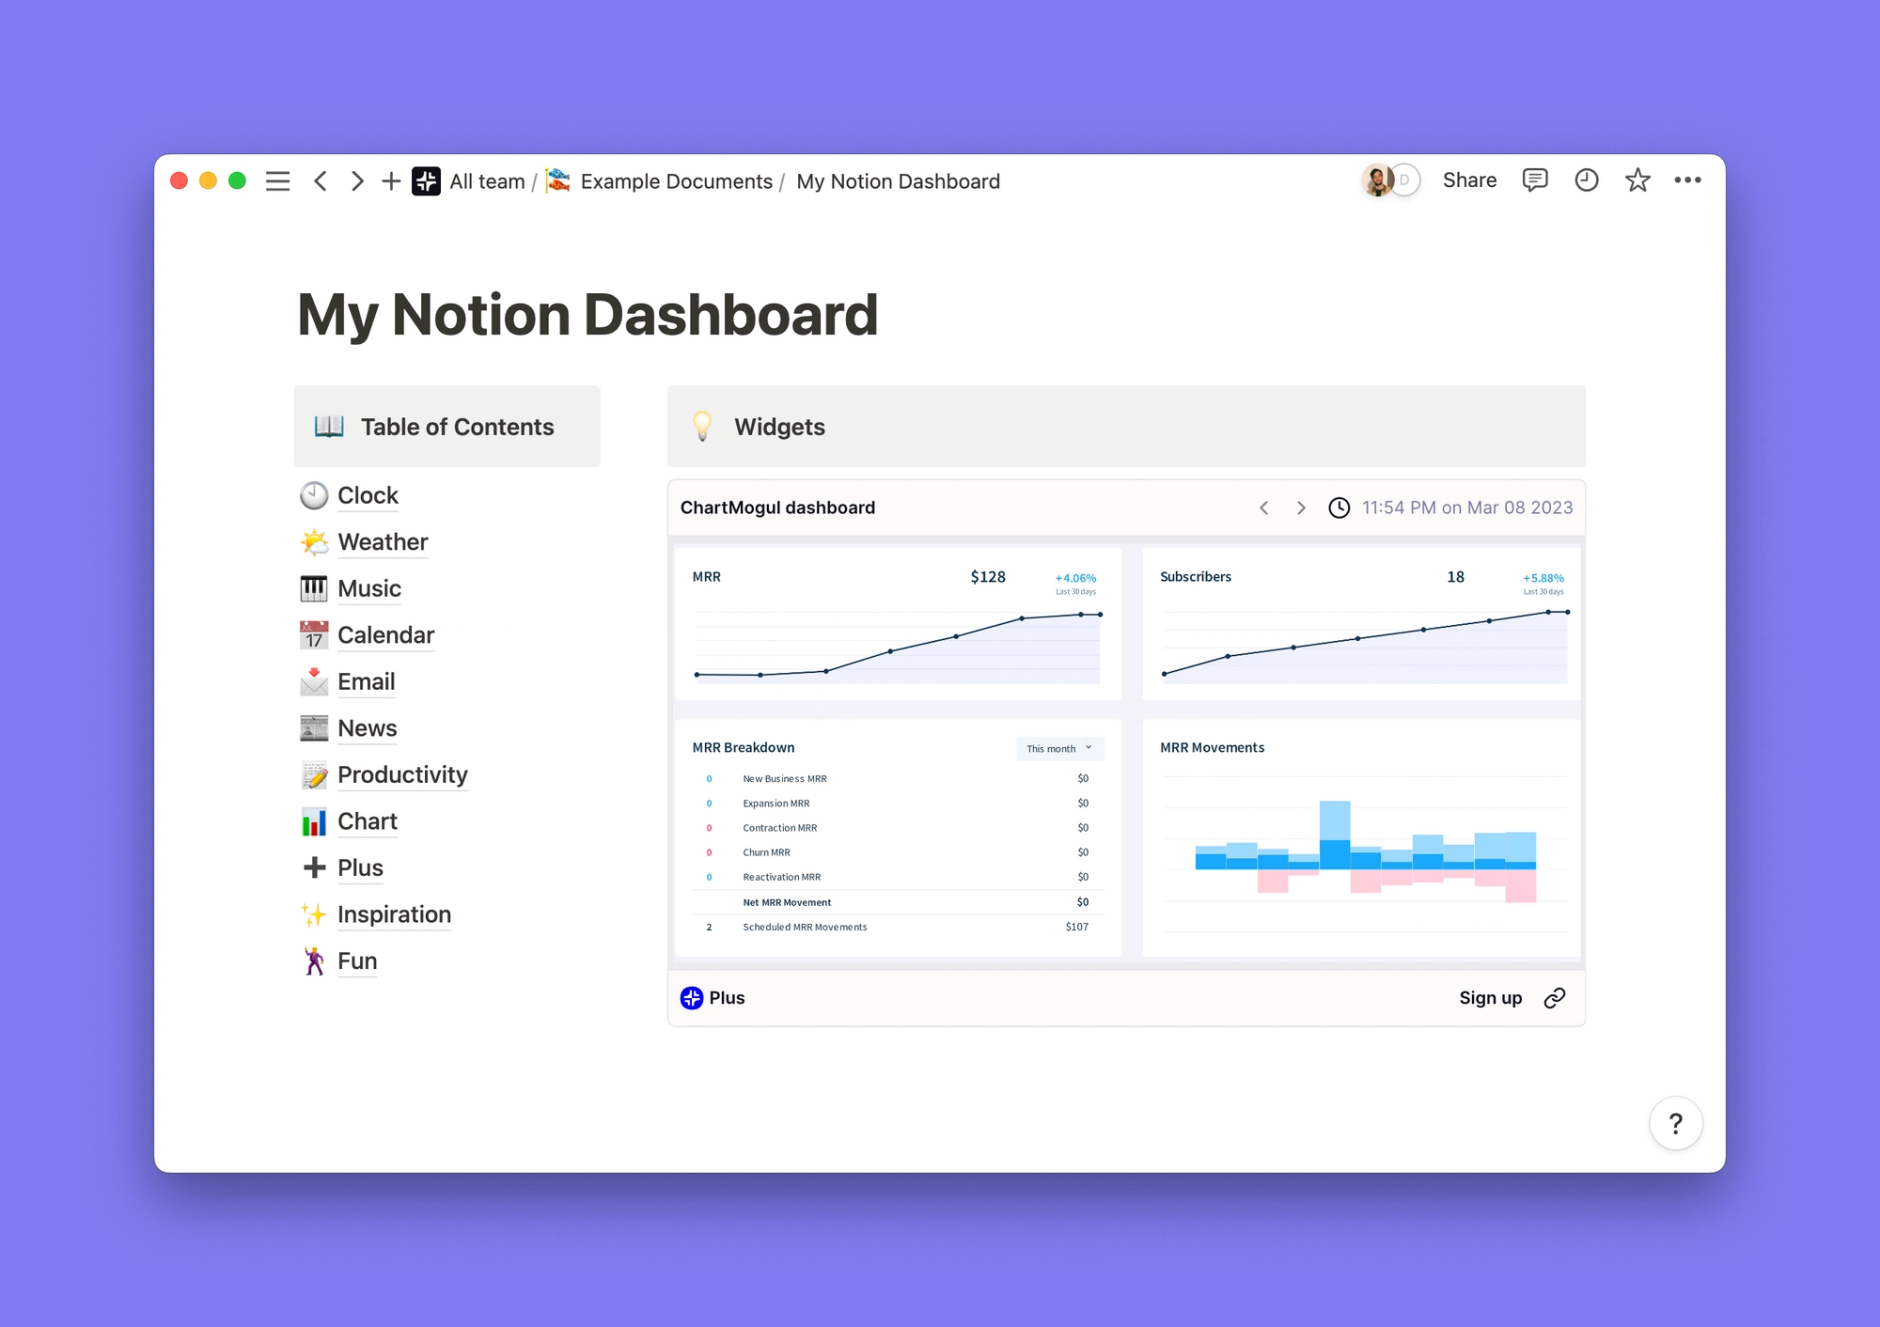Open the News link in contents

click(x=367, y=728)
